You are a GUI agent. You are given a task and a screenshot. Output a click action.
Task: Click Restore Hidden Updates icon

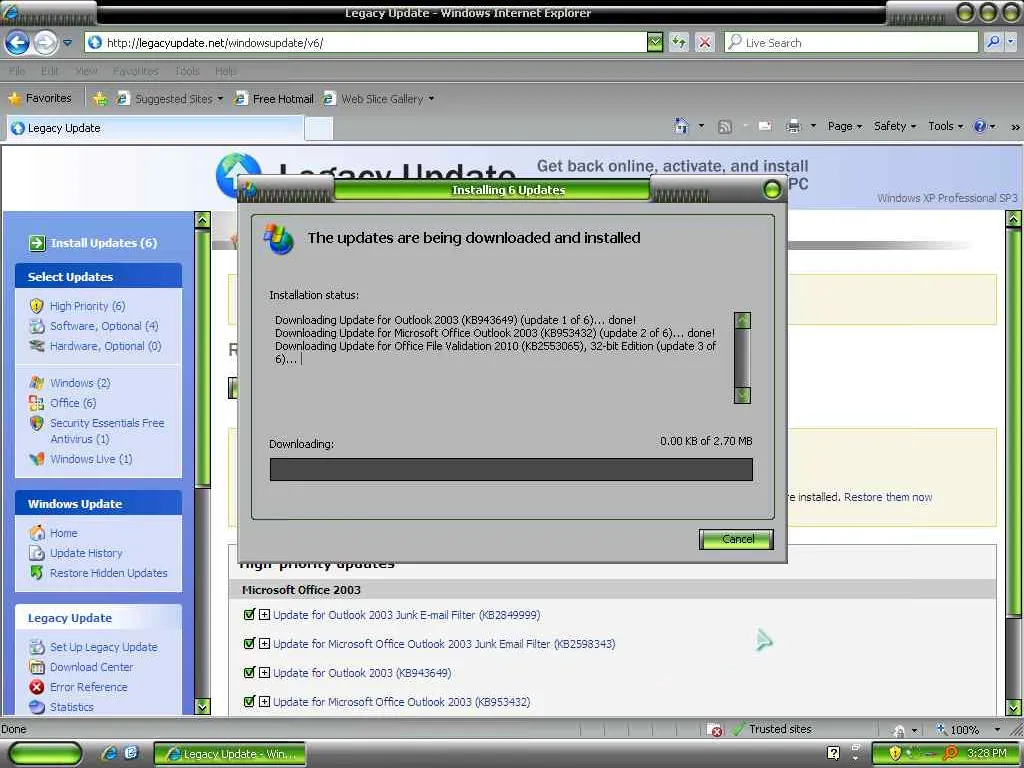(37, 573)
